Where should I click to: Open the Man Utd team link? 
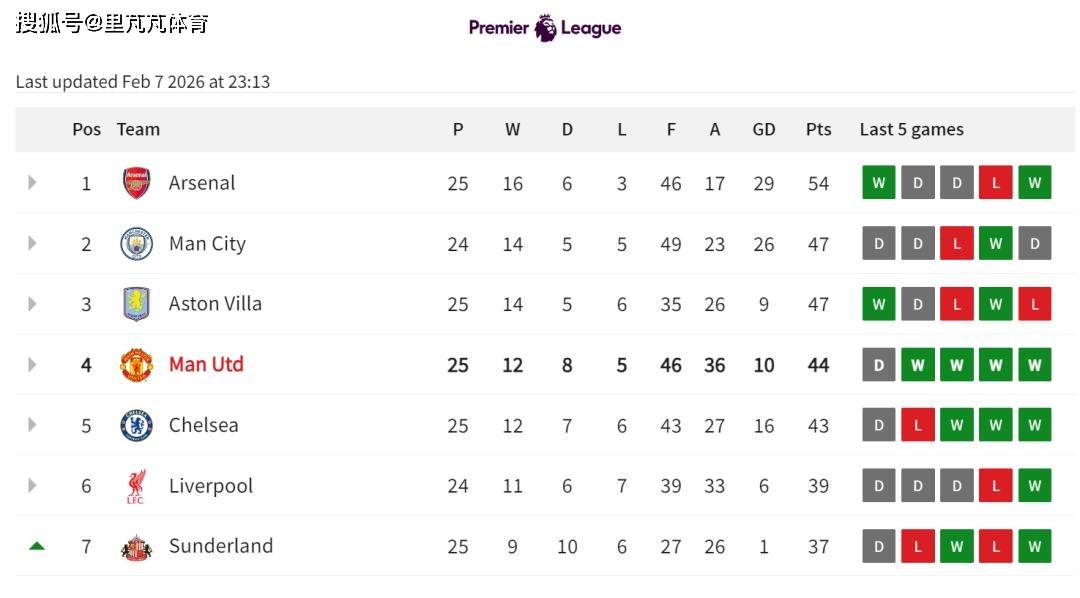tap(206, 365)
